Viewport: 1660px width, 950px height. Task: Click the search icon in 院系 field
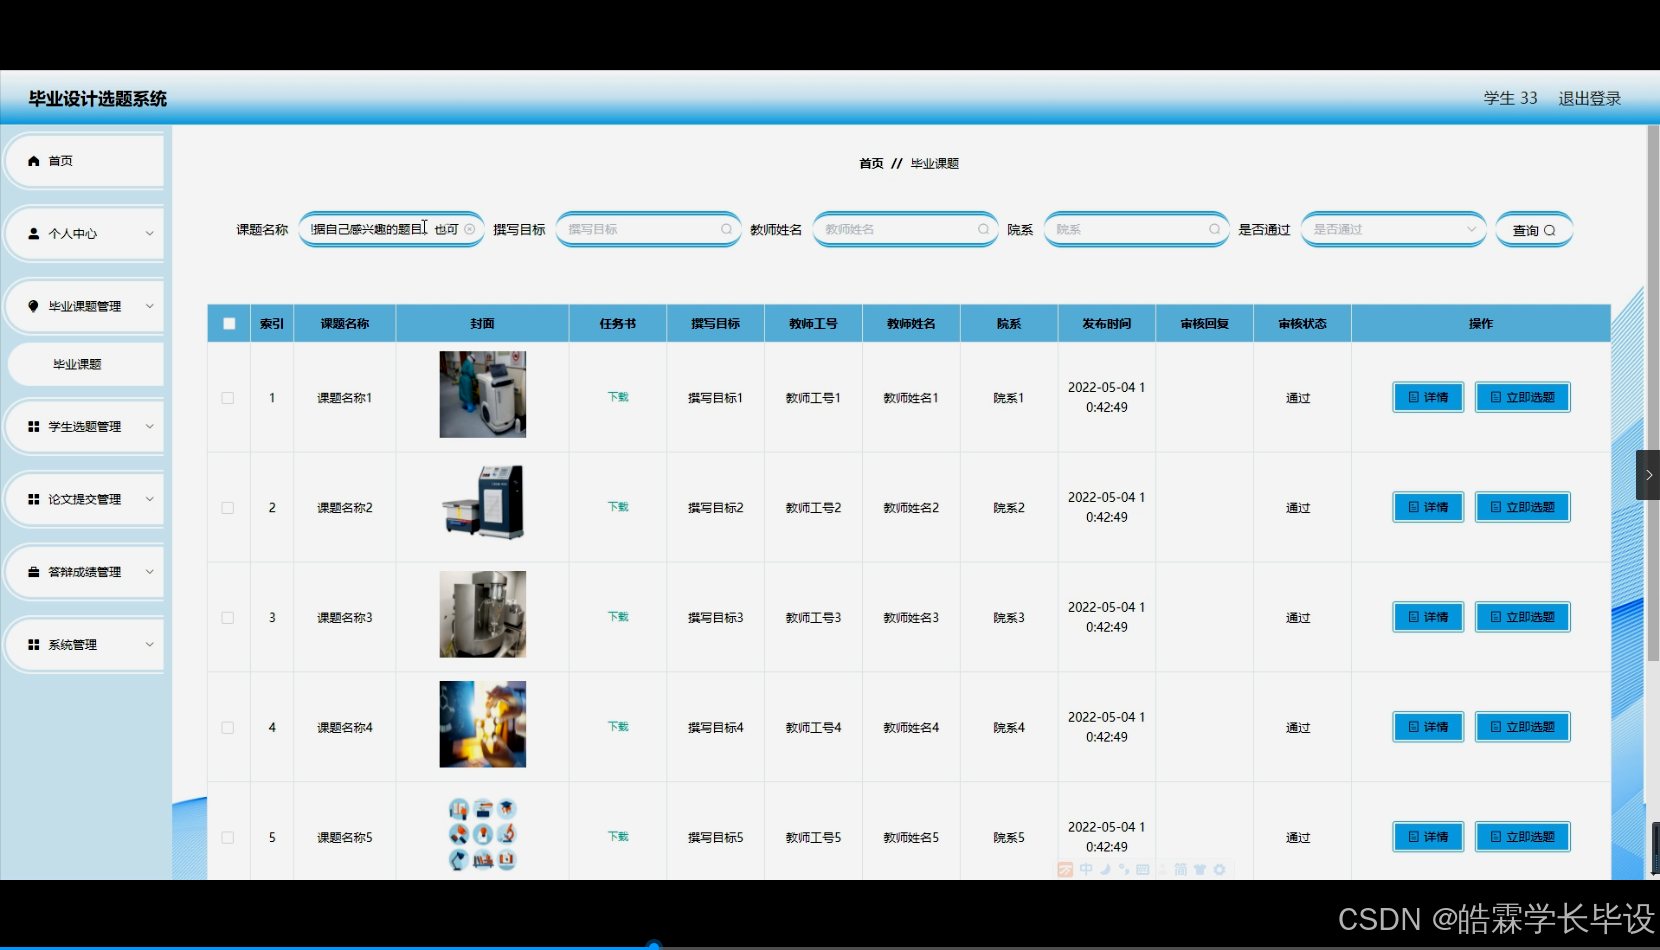pos(1215,229)
